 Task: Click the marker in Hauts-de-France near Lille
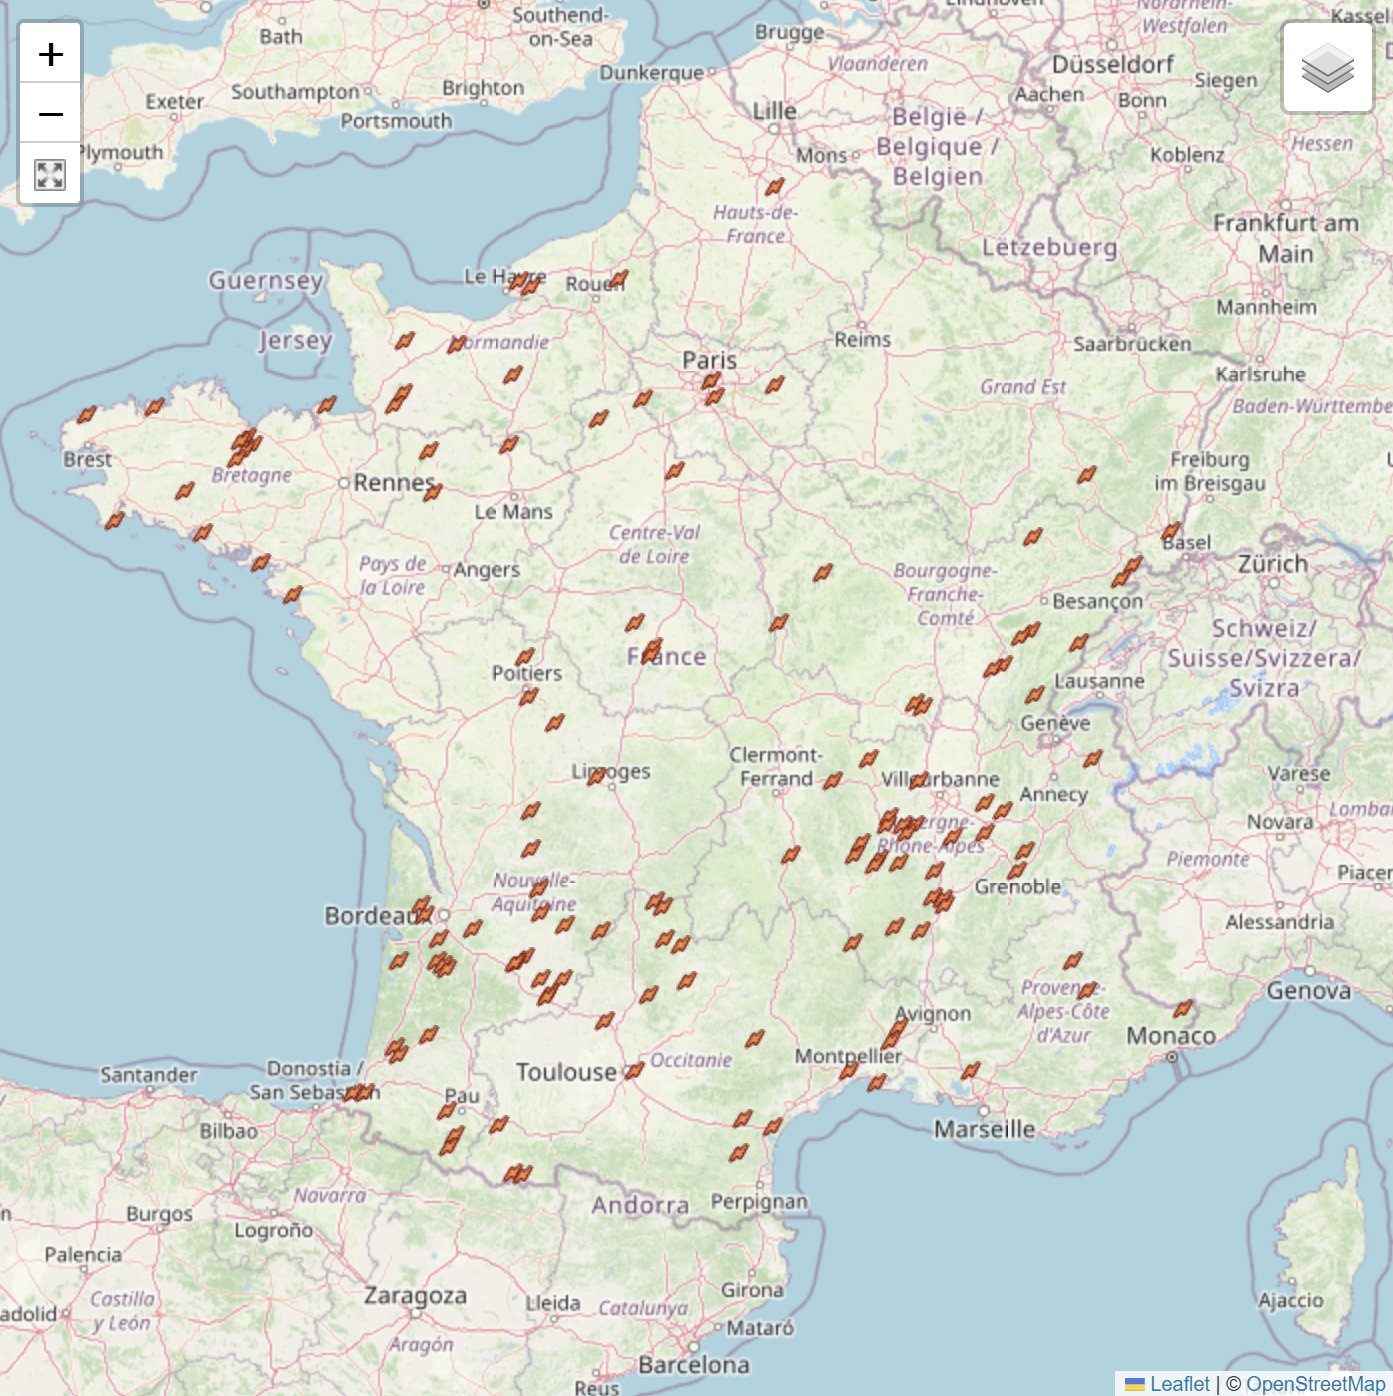pos(775,185)
